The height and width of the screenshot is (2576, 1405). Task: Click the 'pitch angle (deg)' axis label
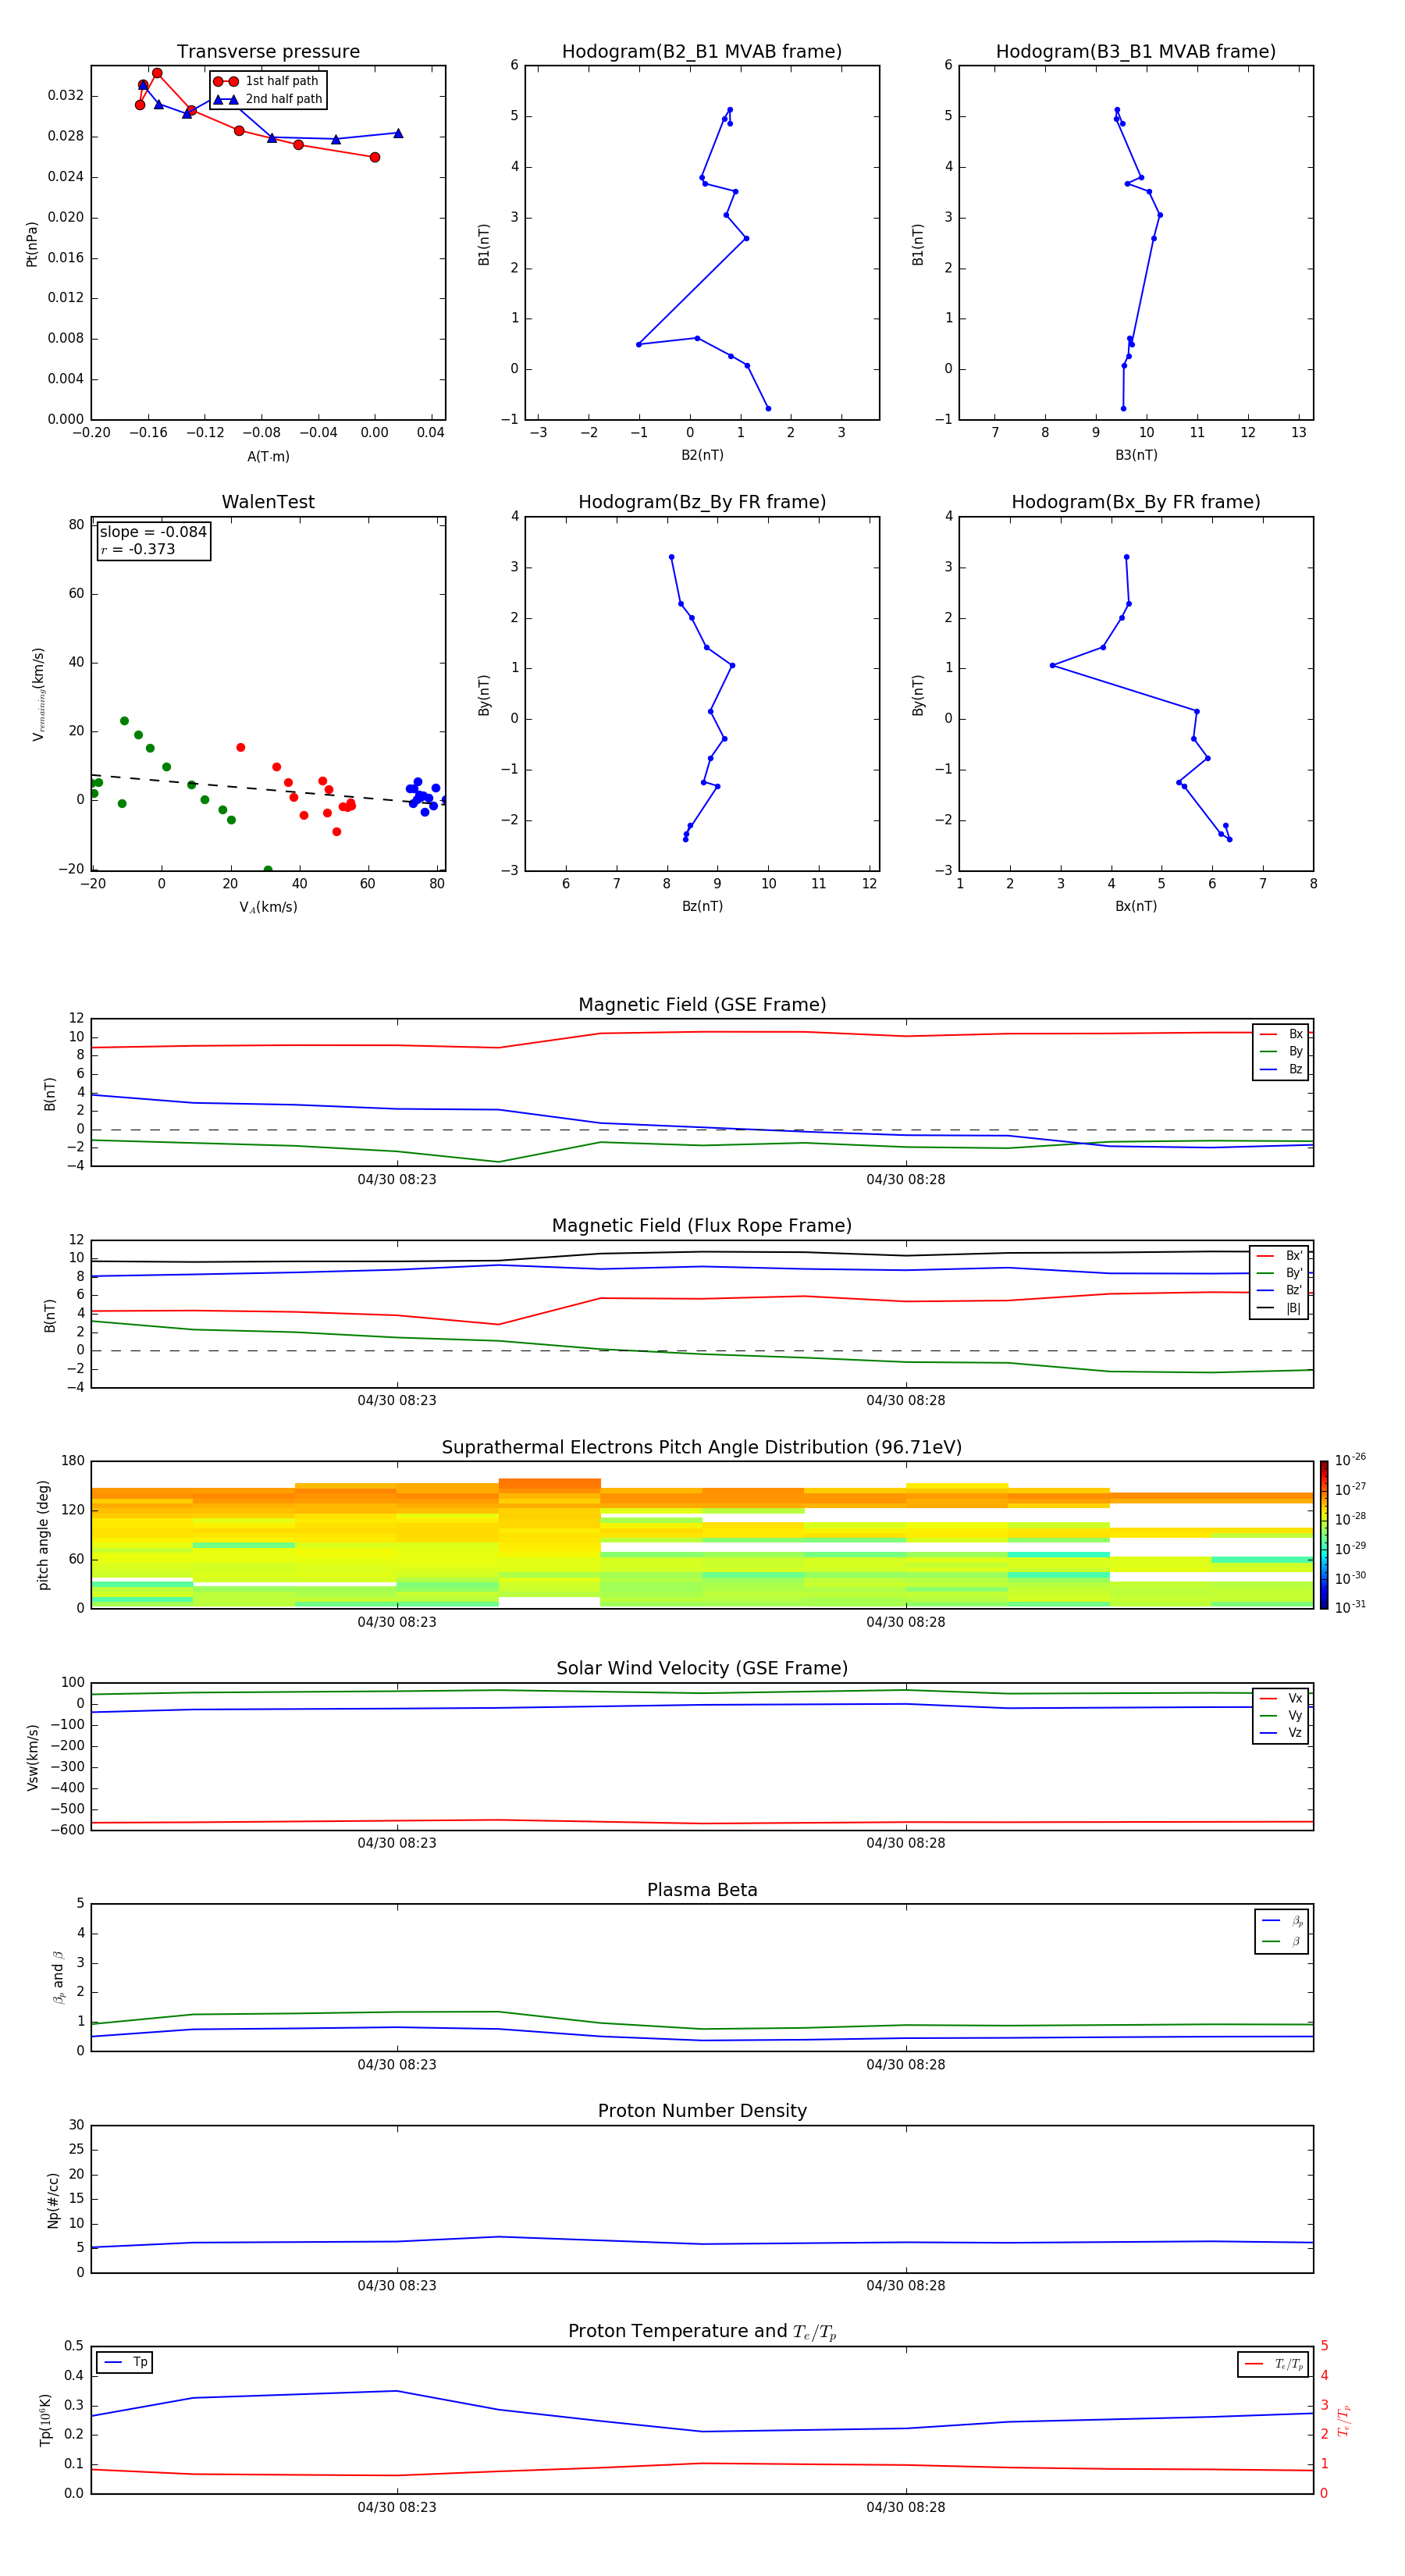pyautogui.click(x=43, y=1535)
